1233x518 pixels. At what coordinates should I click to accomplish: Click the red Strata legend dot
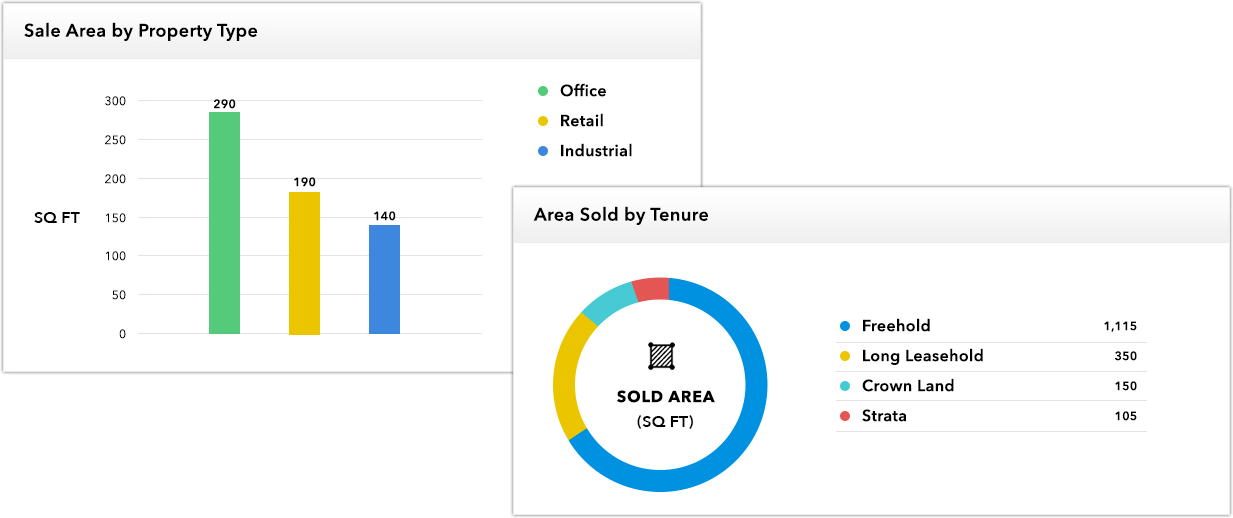click(845, 416)
